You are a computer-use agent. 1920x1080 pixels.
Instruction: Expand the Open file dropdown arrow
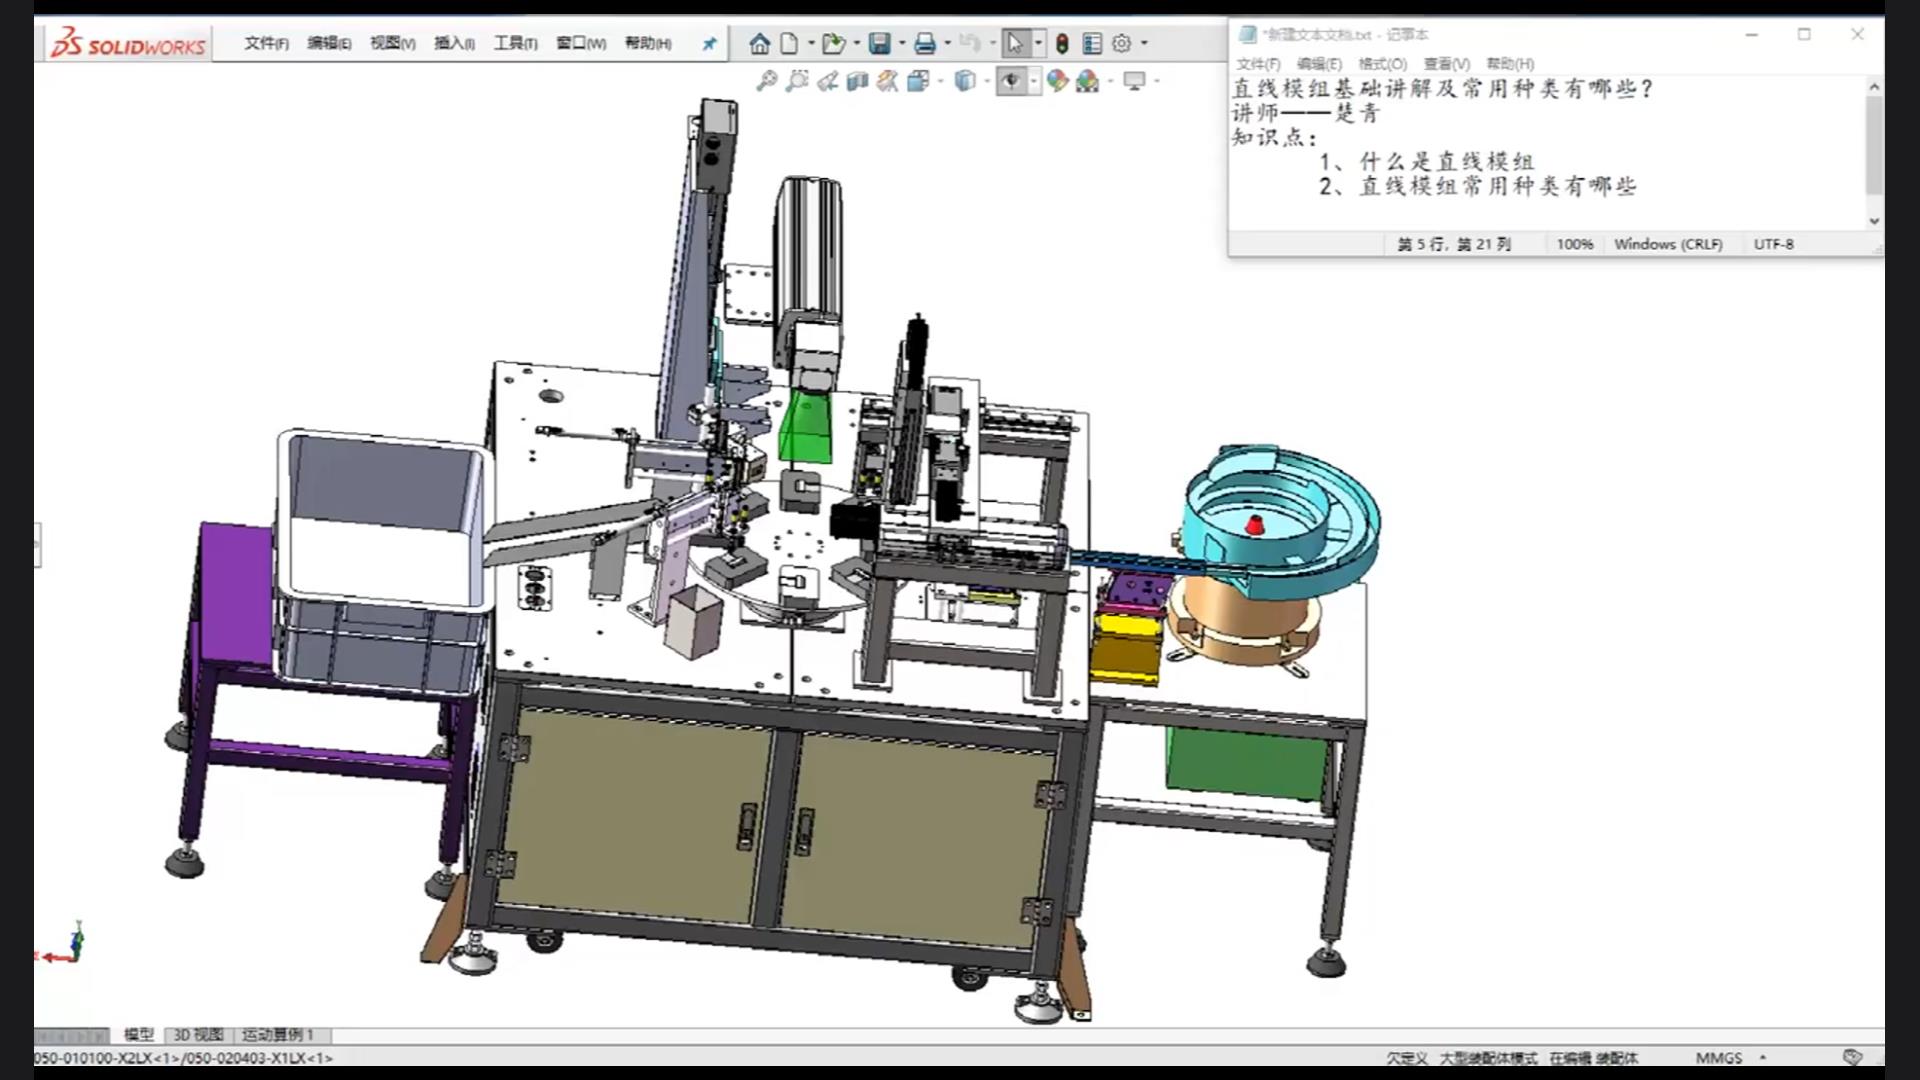pyautogui.click(x=856, y=44)
